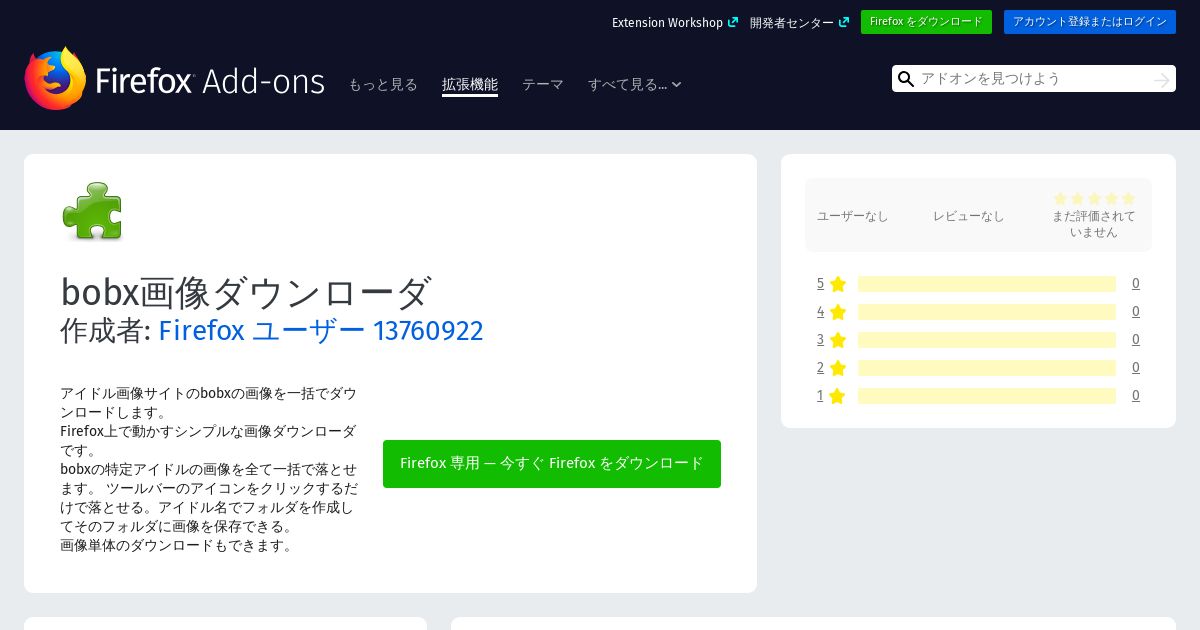Focus the アドオンを見つけよう search field

point(1033,79)
